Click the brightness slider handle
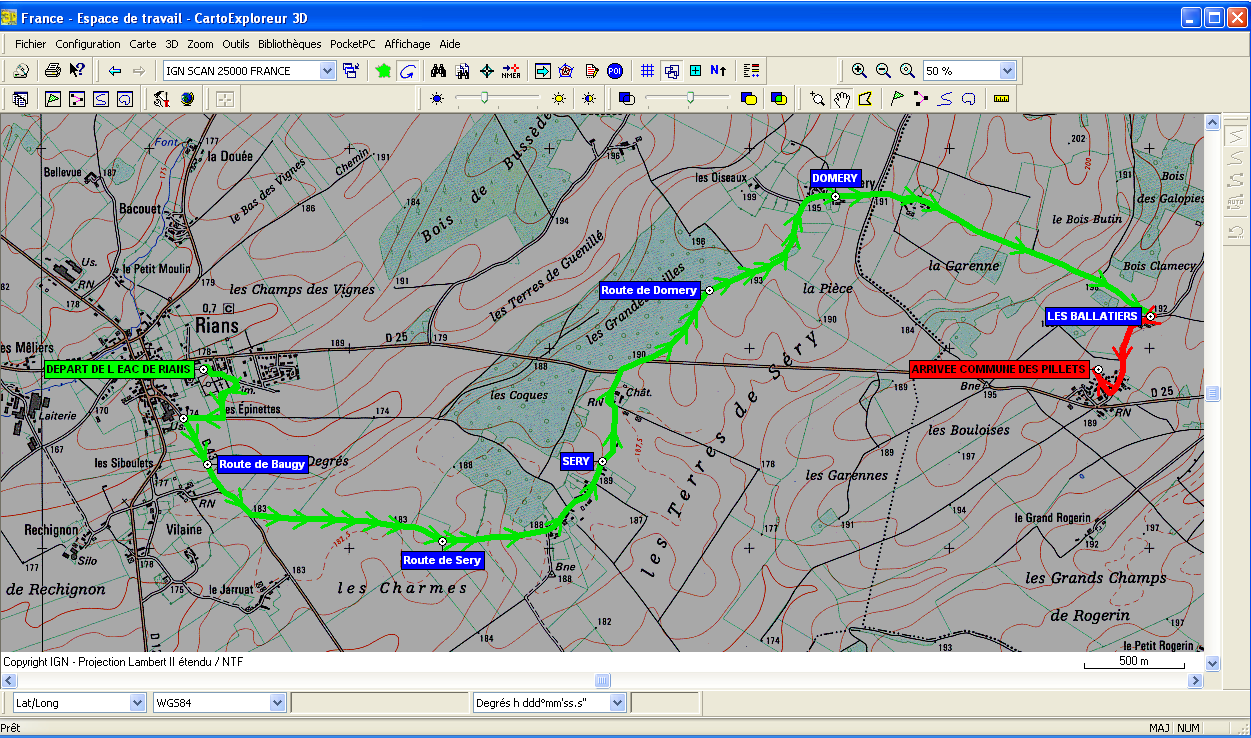This screenshot has width=1251, height=738. click(x=484, y=98)
